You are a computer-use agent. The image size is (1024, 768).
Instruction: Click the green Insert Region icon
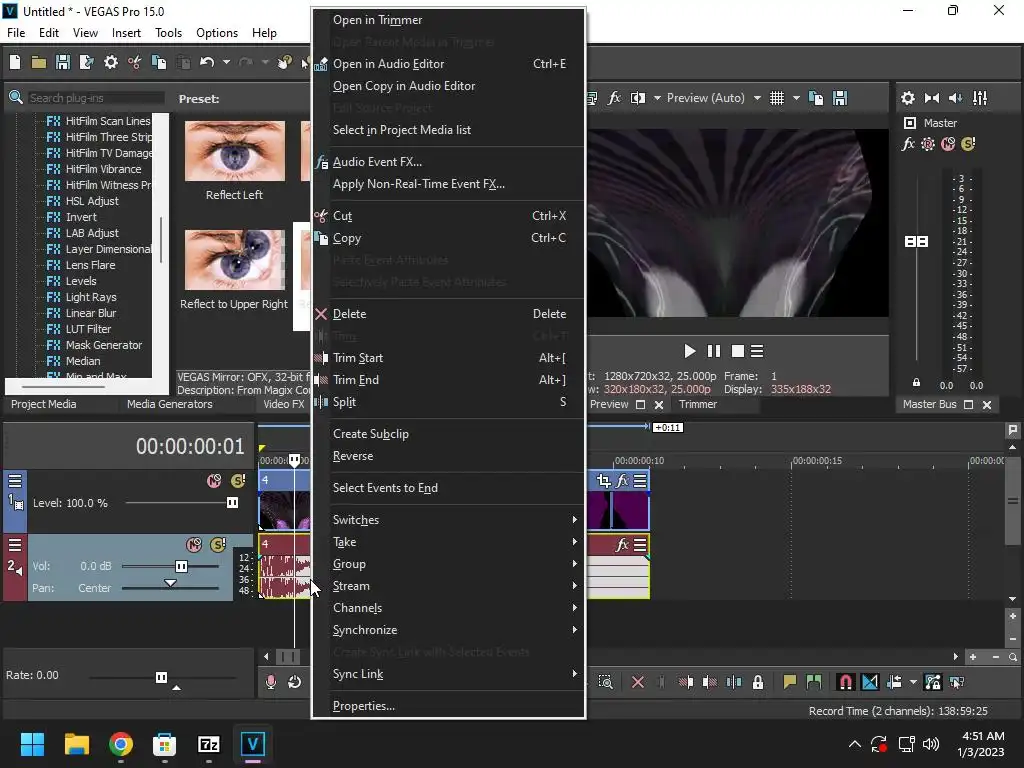coord(814,682)
